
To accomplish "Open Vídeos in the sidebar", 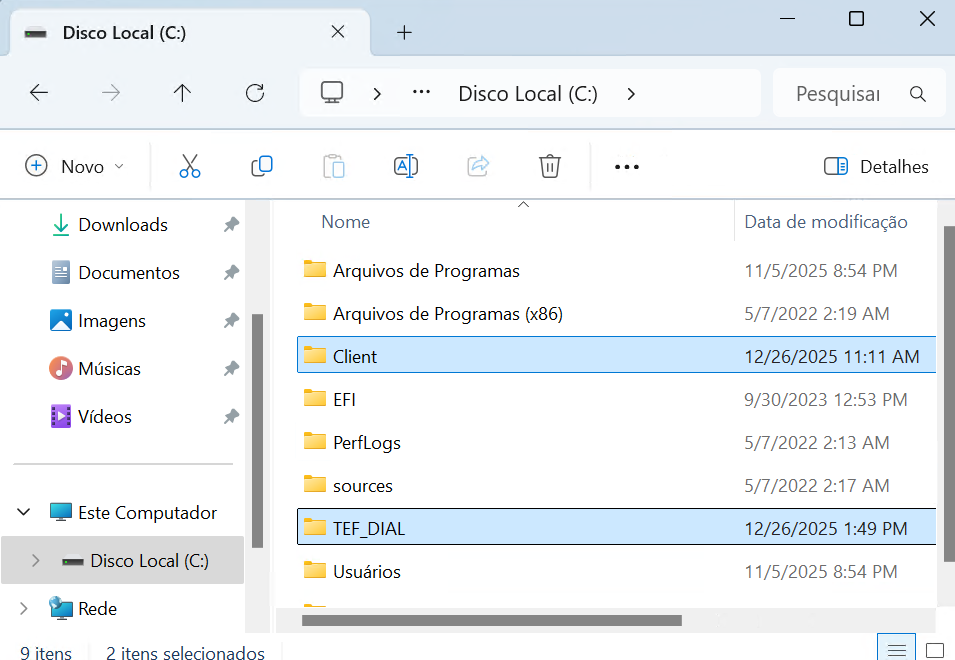I will [105, 416].
